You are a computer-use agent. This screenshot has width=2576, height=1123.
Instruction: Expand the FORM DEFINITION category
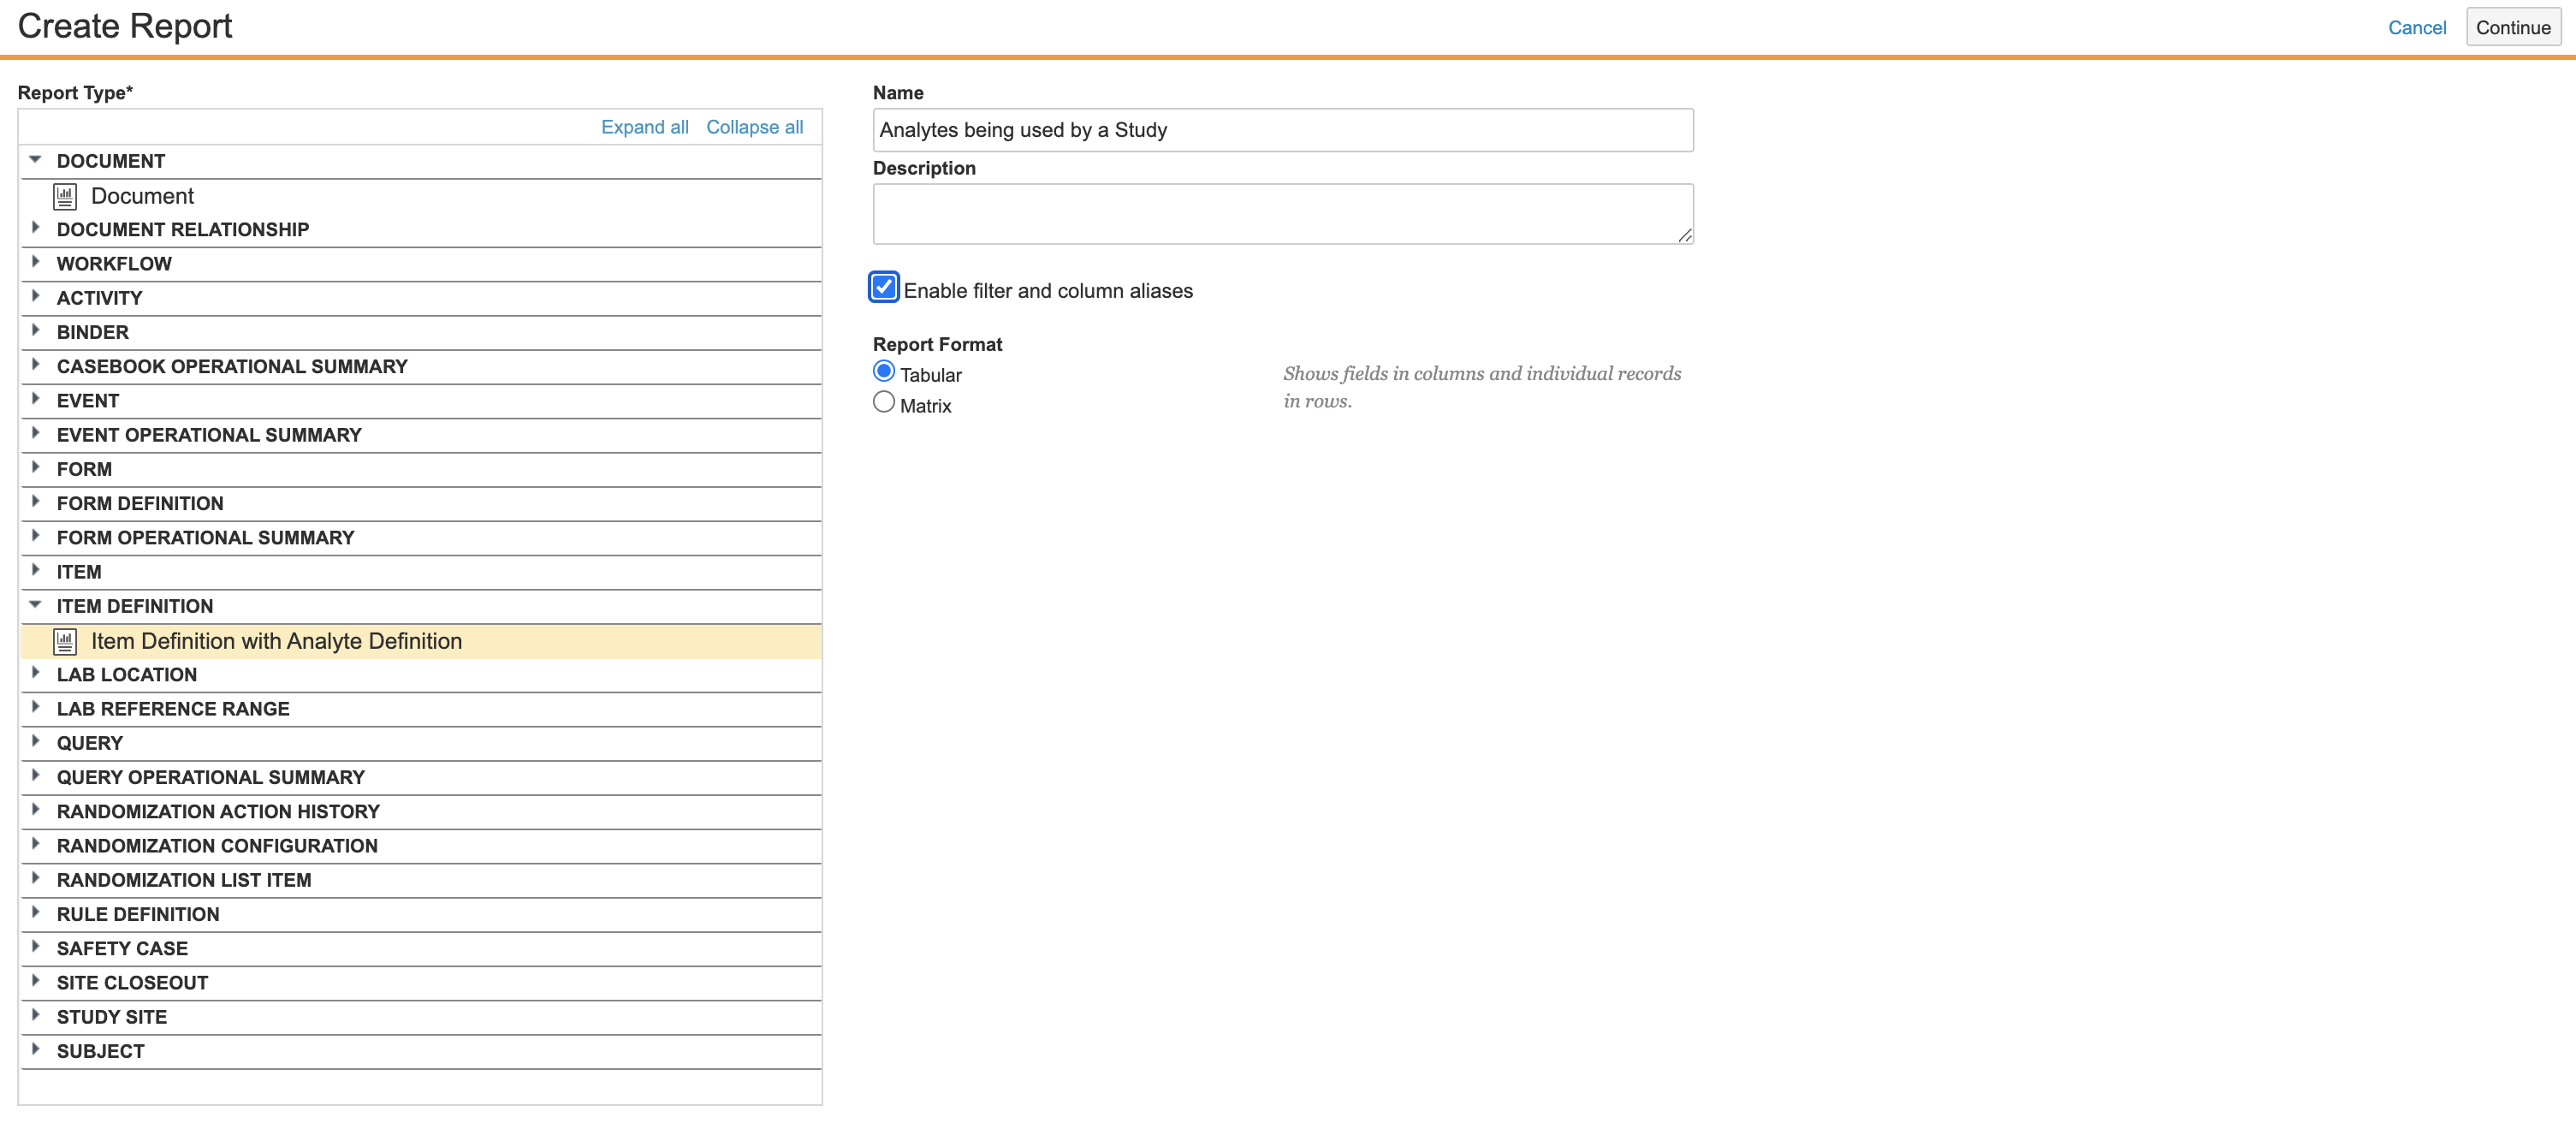point(140,503)
